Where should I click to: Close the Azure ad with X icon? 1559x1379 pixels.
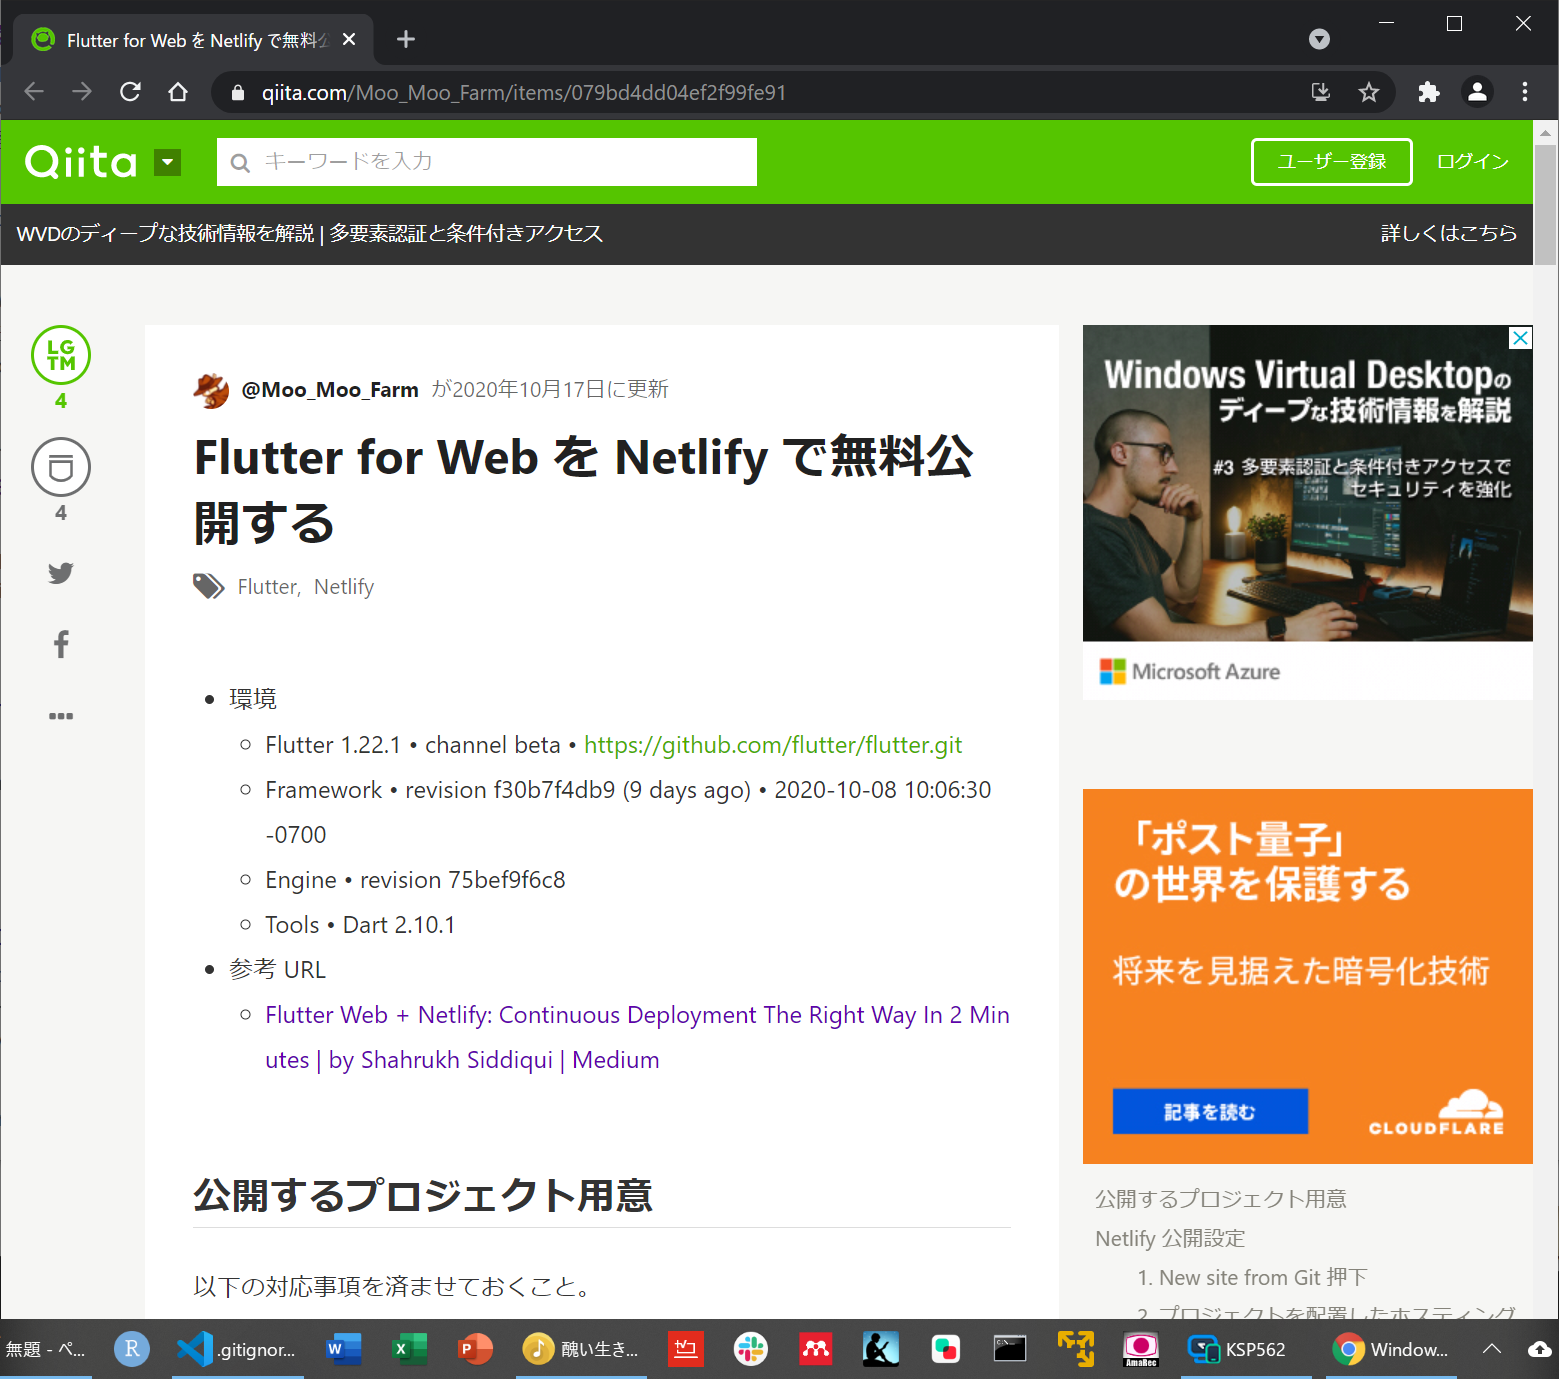click(x=1520, y=338)
